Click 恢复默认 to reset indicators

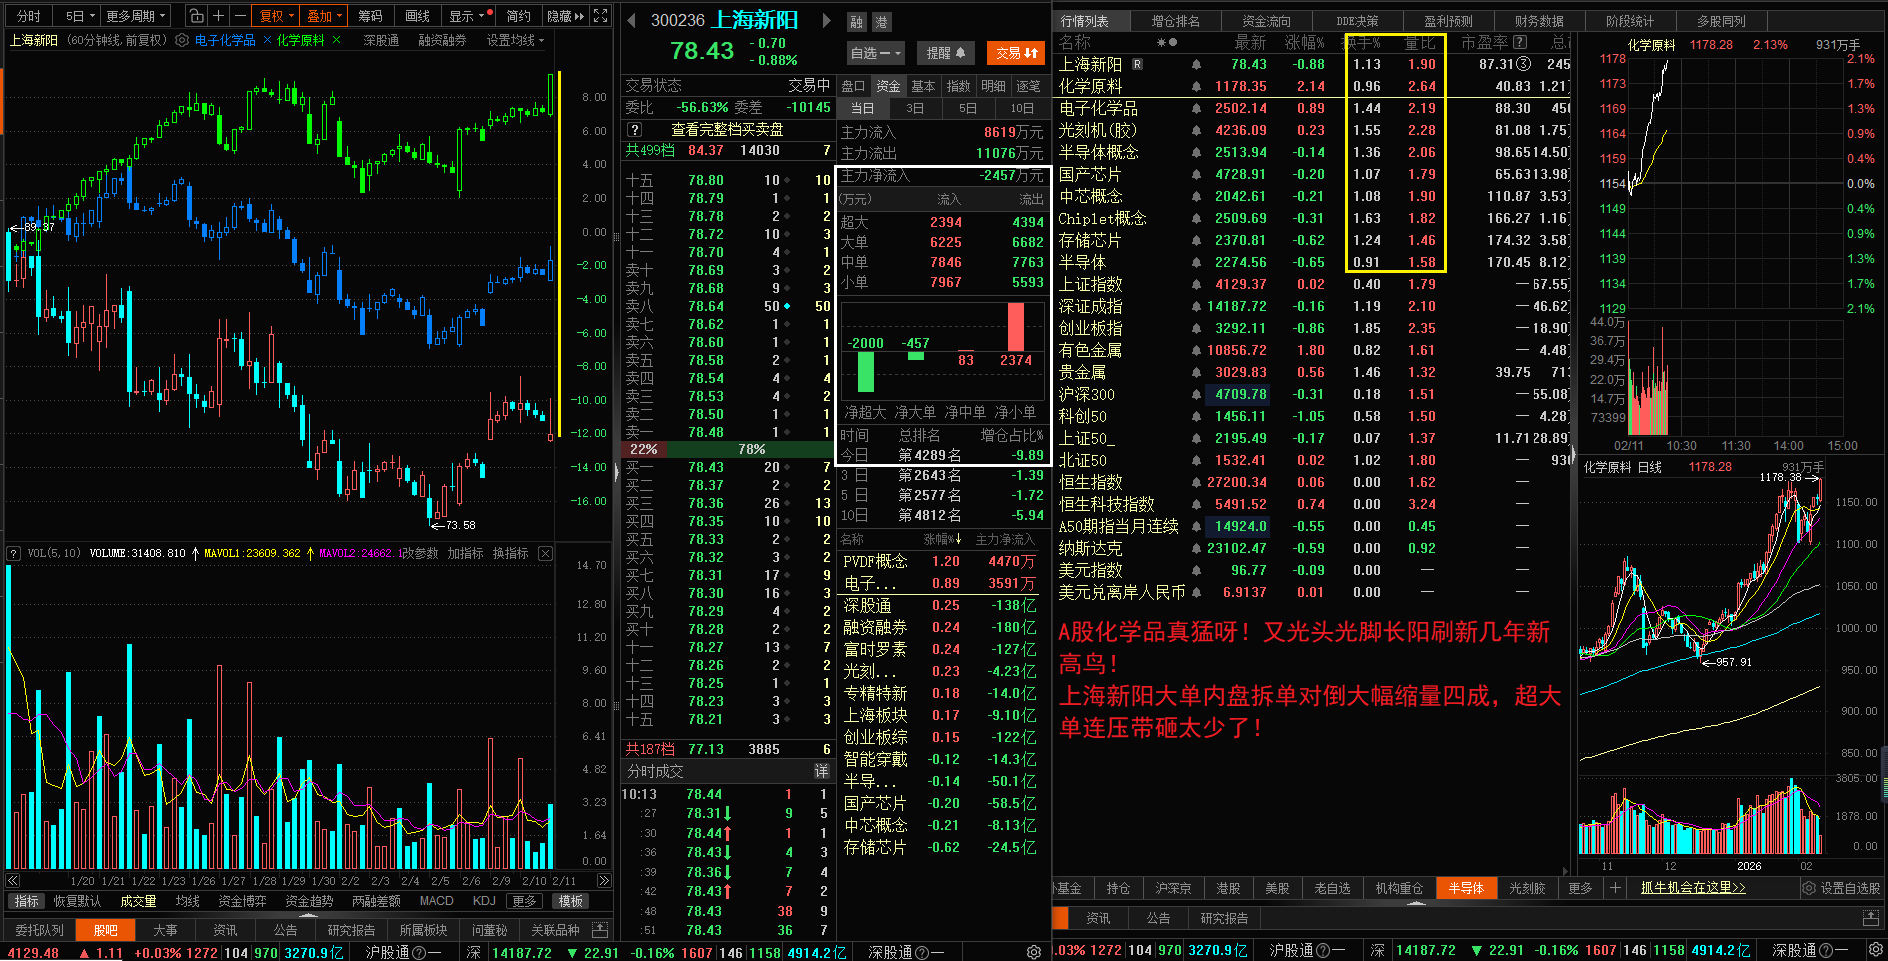click(77, 901)
